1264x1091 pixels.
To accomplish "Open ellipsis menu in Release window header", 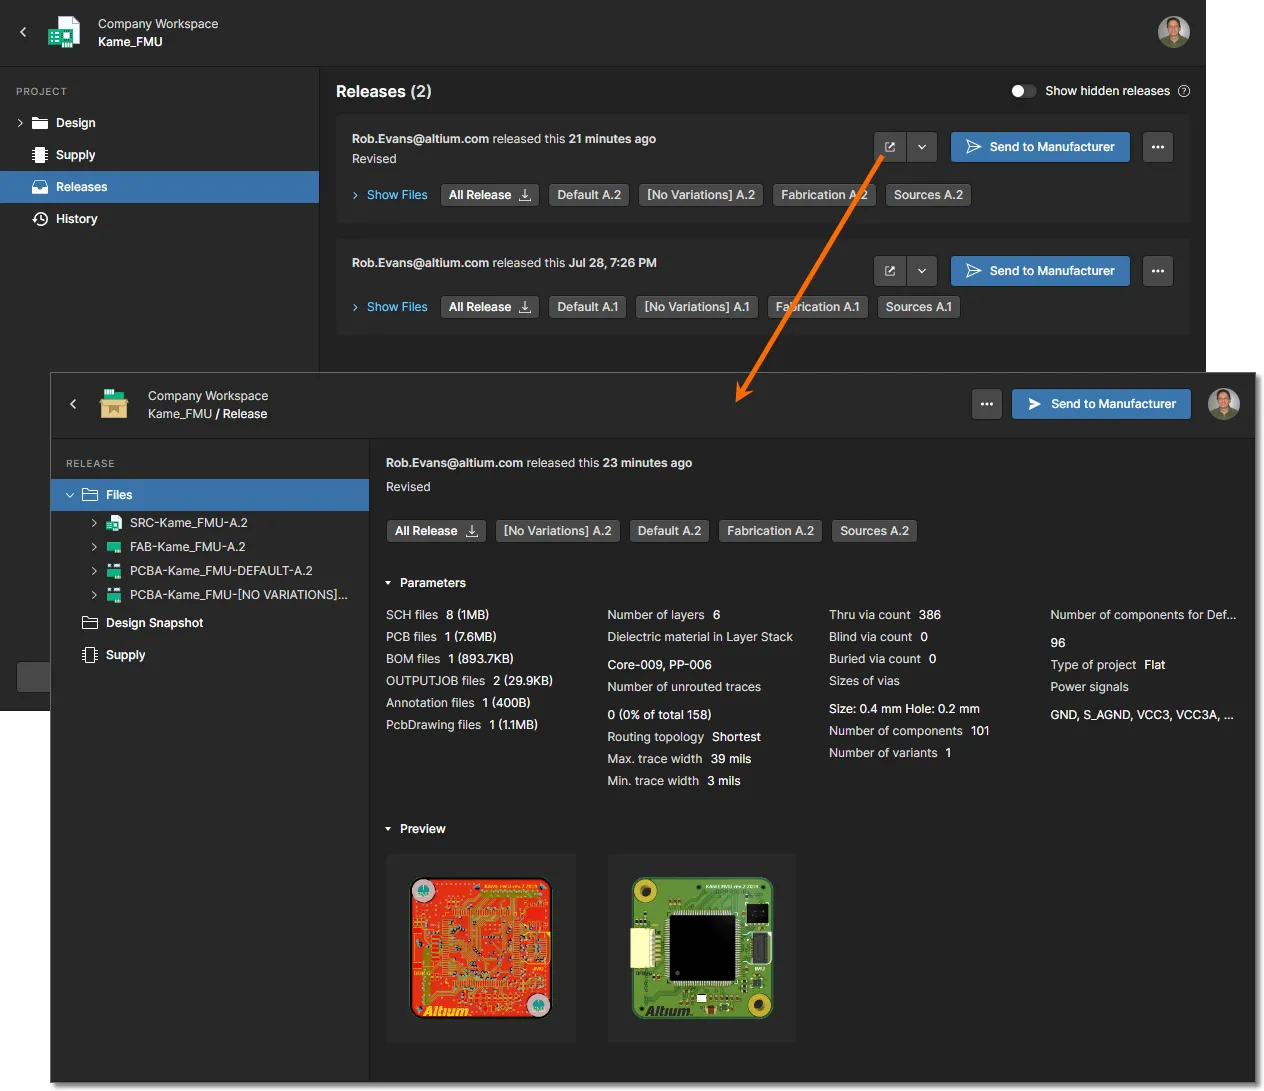I will coord(986,404).
